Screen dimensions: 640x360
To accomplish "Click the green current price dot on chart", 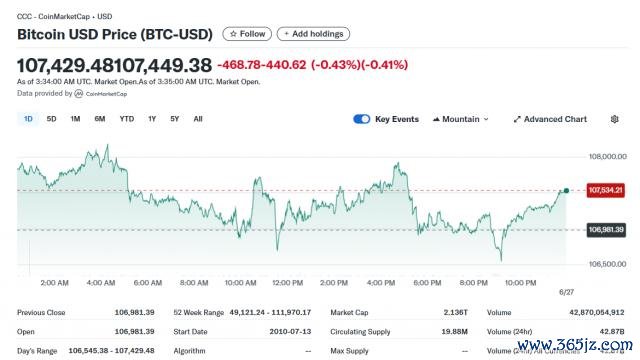I will click(x=567, y=191).
